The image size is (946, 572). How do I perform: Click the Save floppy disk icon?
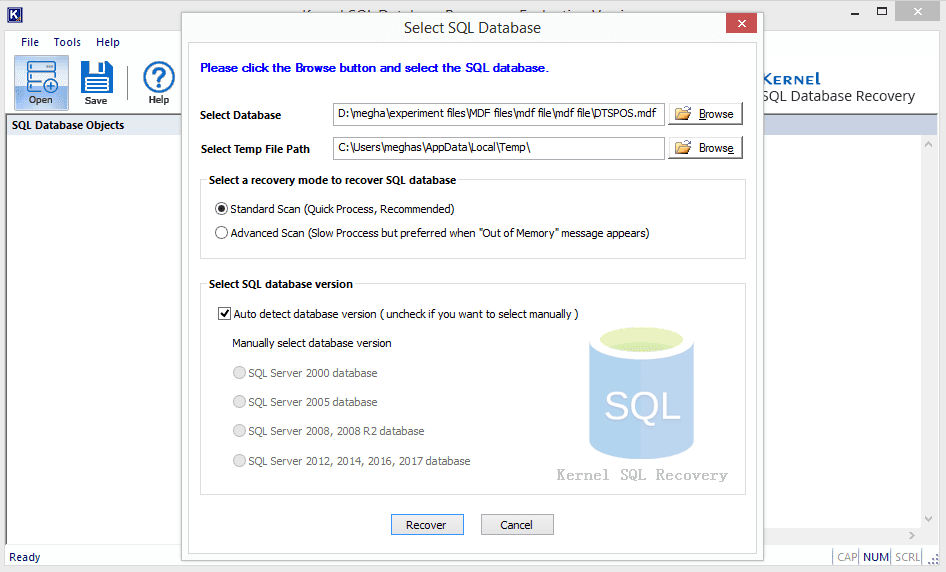pos(96,81)
